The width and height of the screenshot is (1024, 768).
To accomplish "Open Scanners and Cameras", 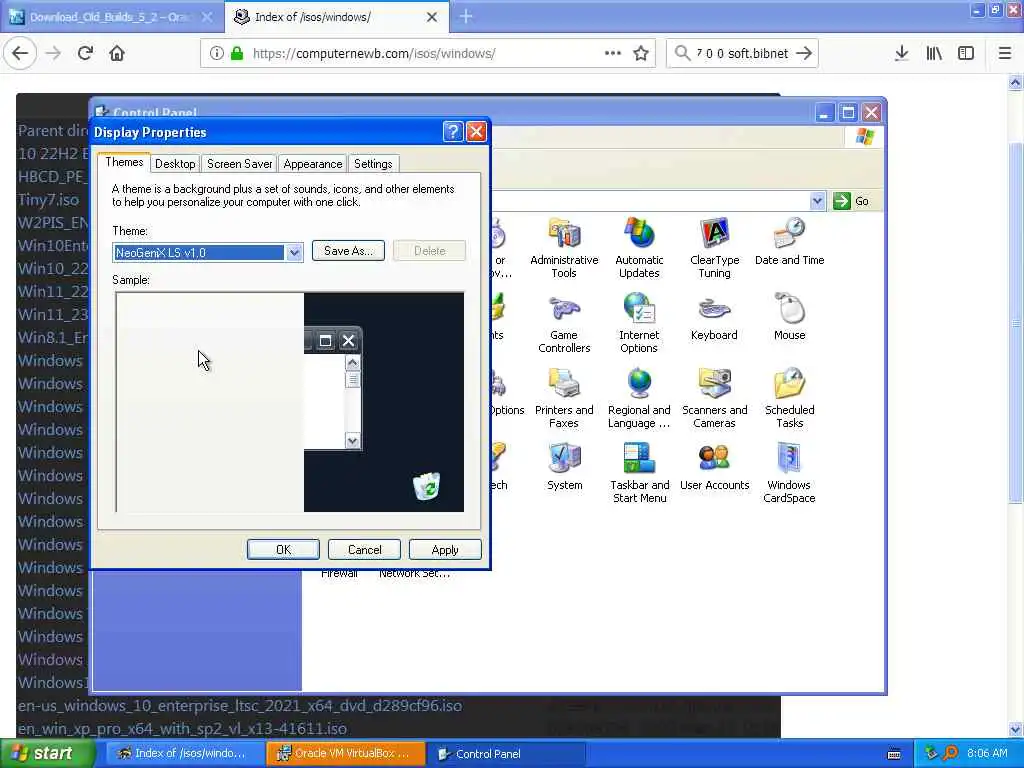I will 714,398.
